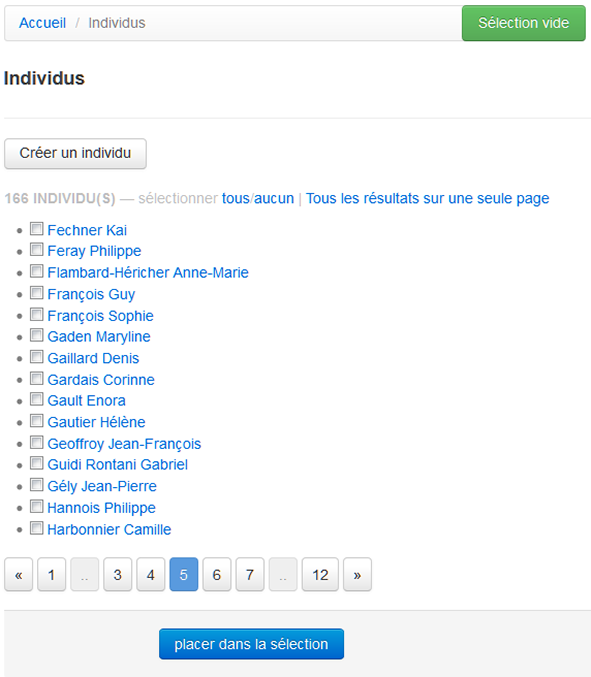
Task: Open the Geoffroy Jean-François link
Action: pos(124,443)
